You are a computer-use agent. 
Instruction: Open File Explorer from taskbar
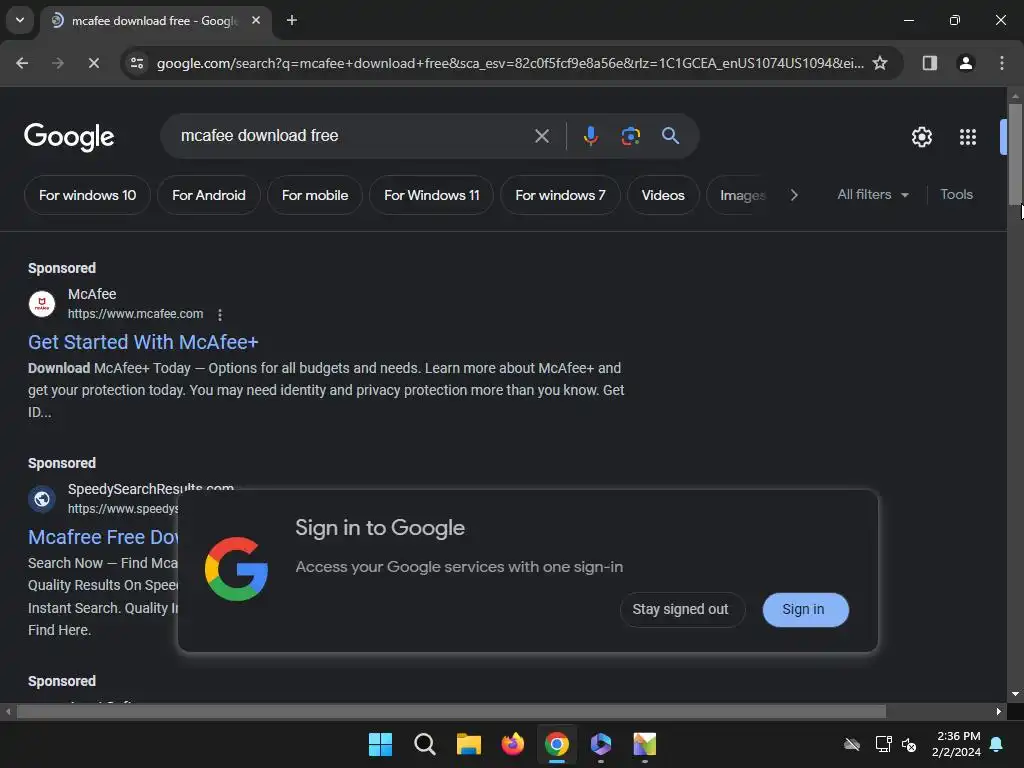click(x=468, y=744)
